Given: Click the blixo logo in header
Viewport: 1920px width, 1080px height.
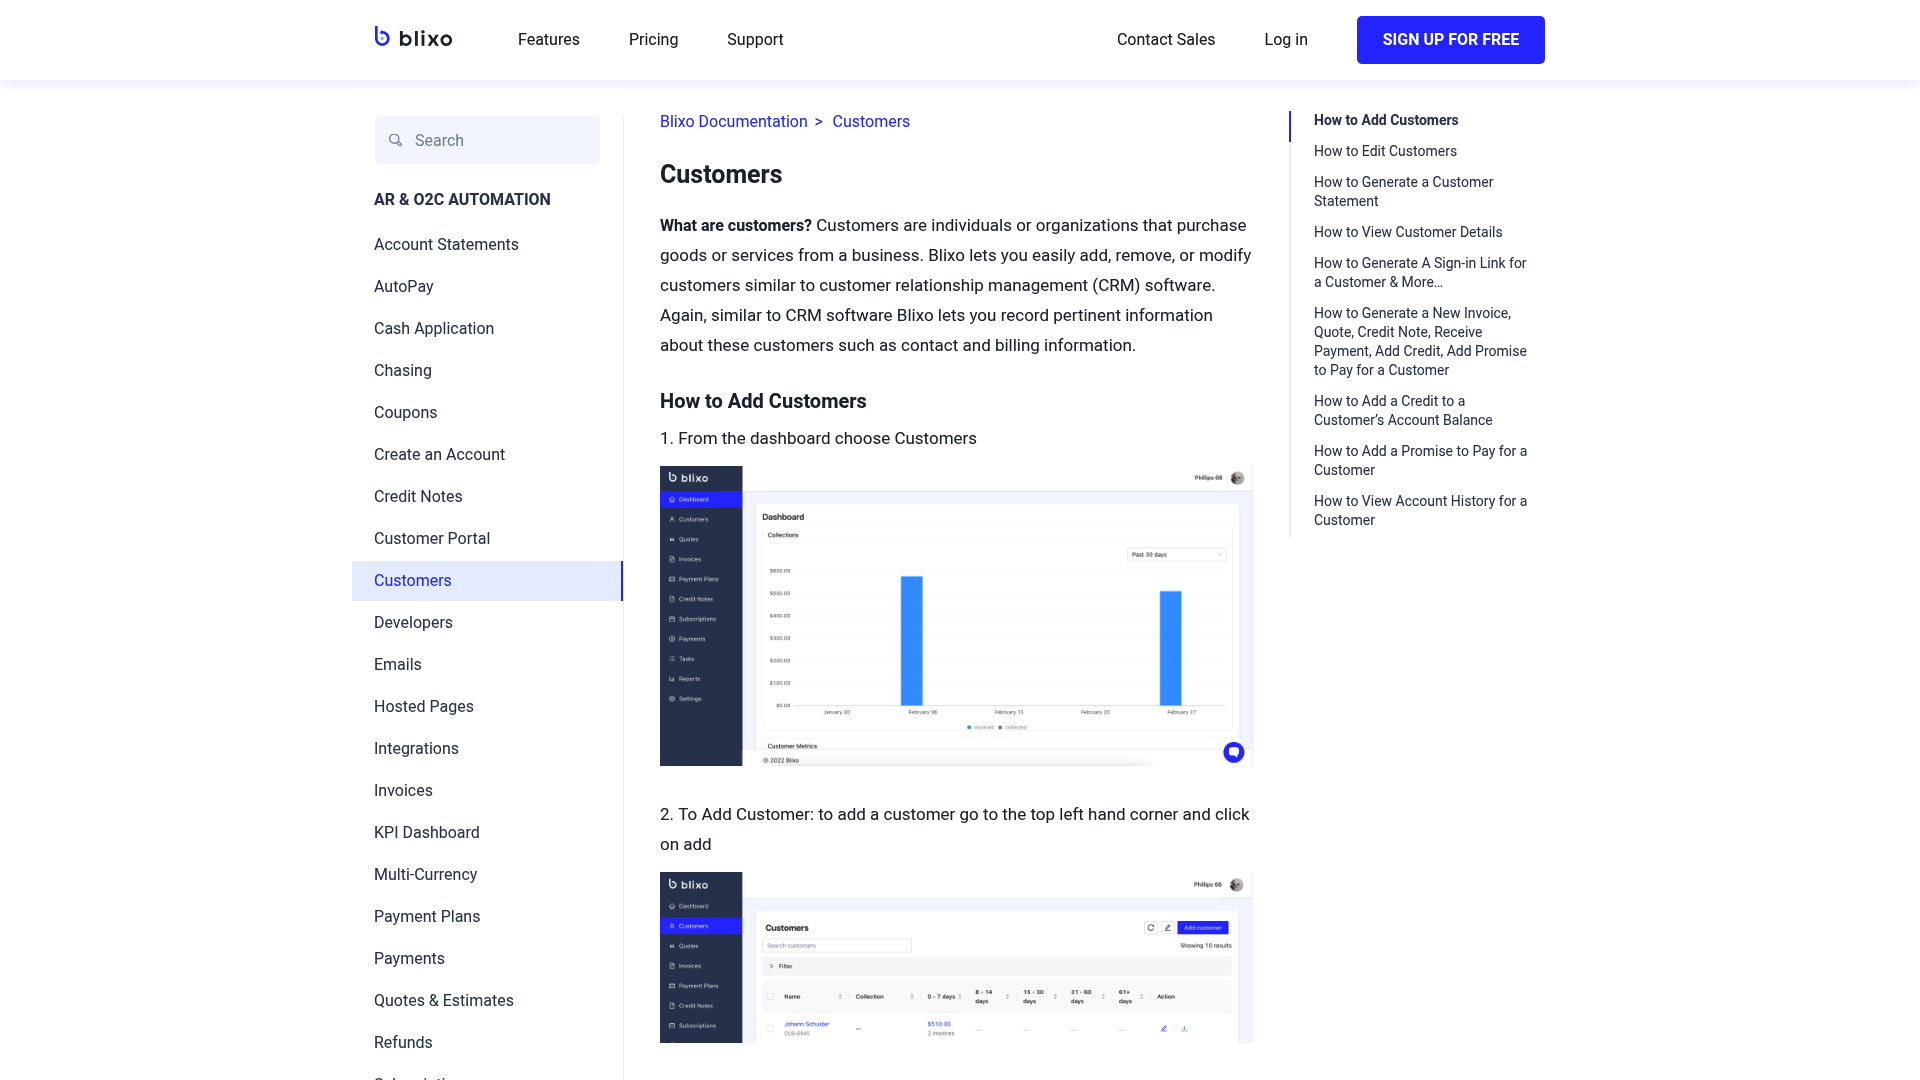Looking at the screenshot, I should tap(413, 38).
